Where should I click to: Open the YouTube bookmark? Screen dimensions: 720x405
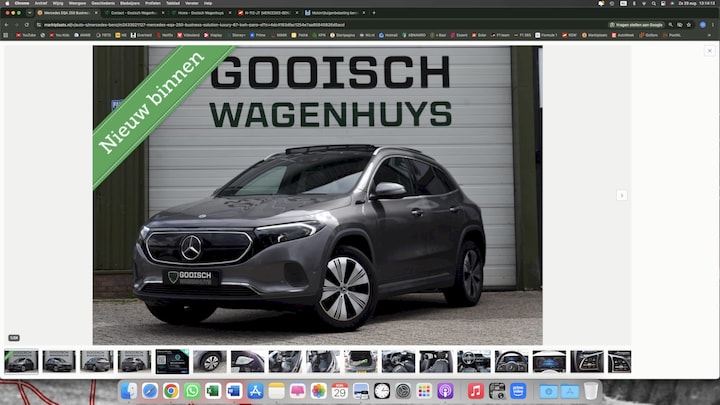[26, 35]
